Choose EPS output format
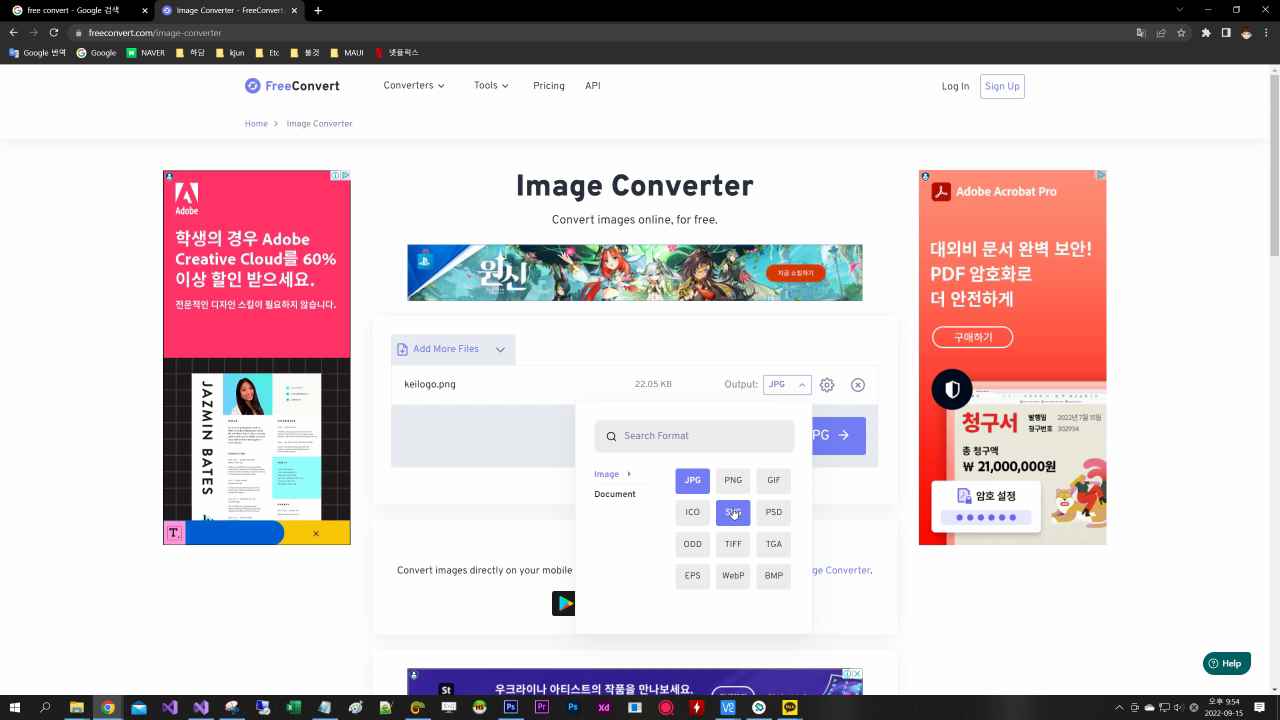This screenshot has height=720, width=1280. [x=692, y=576]
